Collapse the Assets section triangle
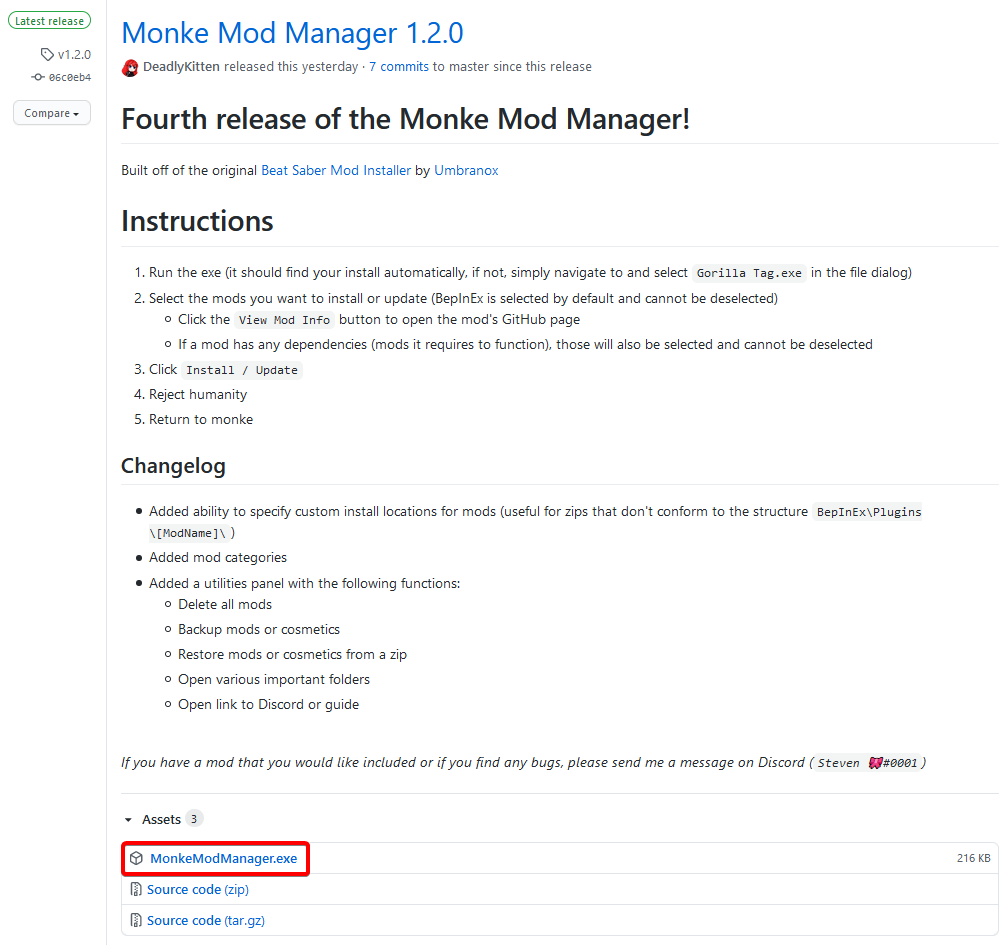1007x945 pixels. 128,820
